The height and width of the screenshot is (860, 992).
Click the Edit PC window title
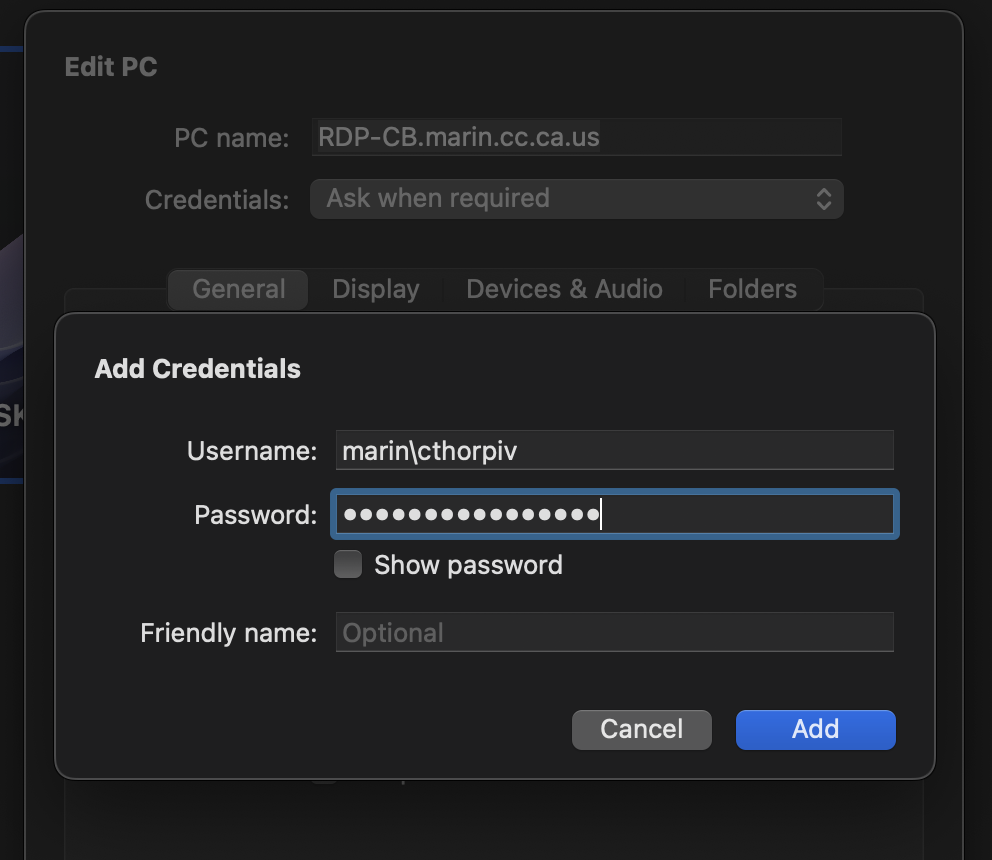[x=111, y=67]
